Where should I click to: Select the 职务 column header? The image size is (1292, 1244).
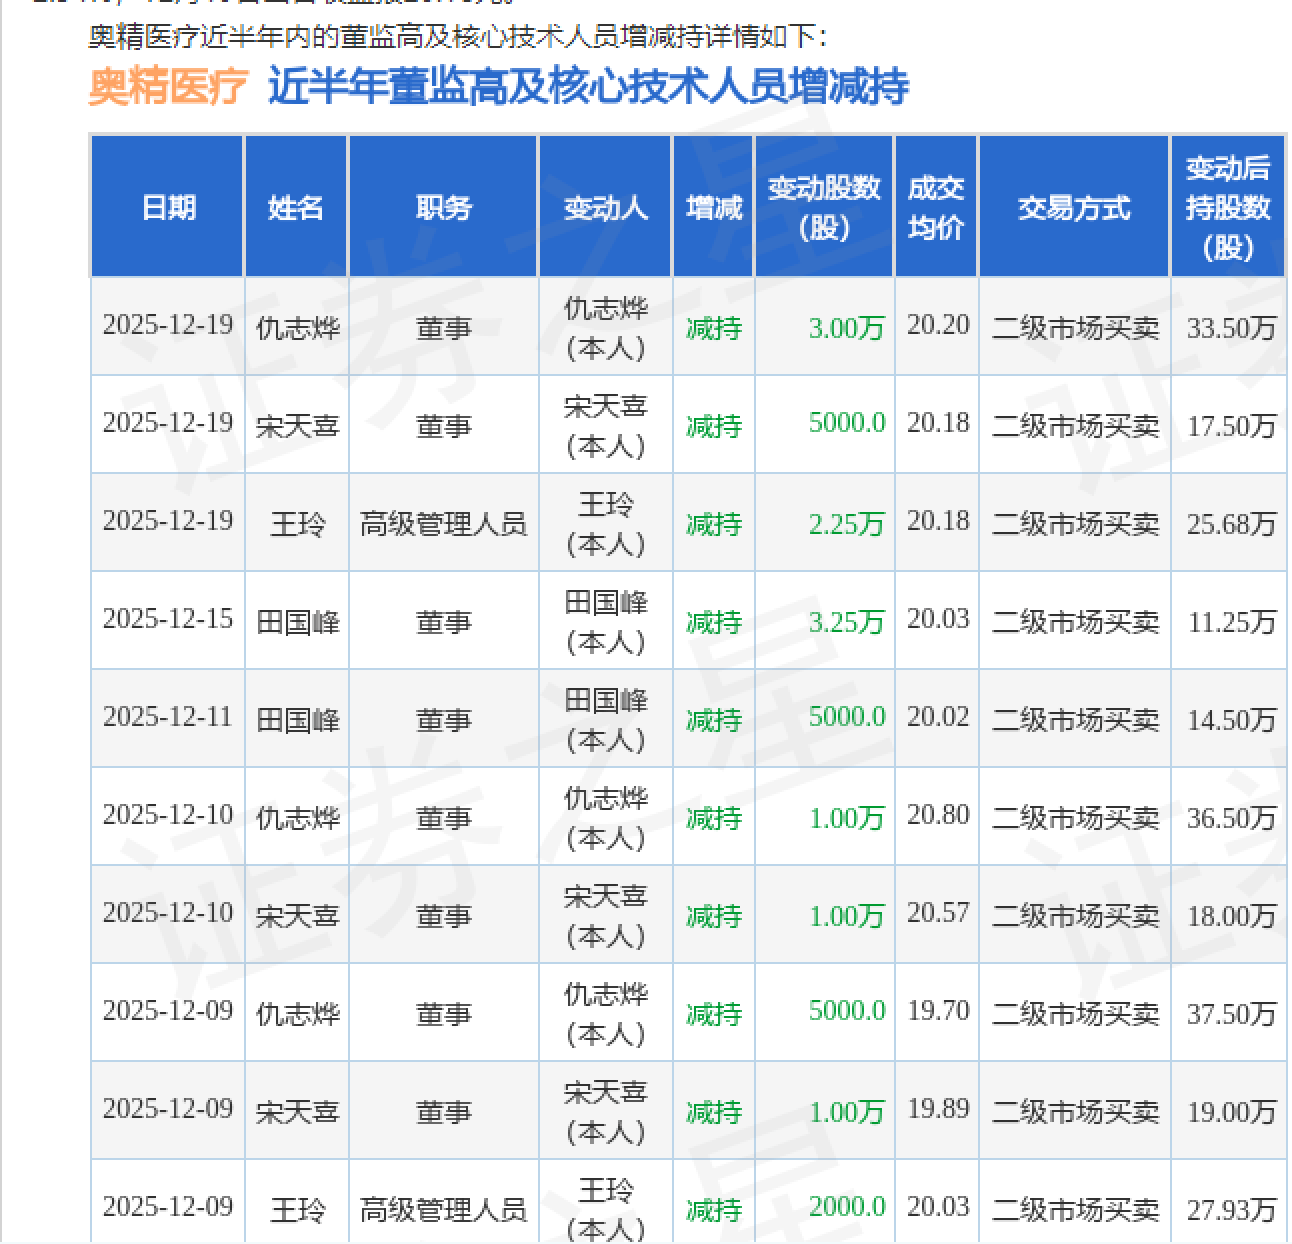point(443,207)
